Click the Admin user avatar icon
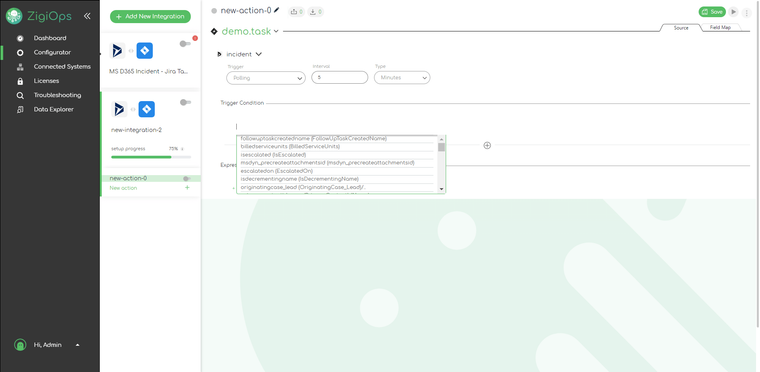Image resolution: width=760 pixels, height=372 pixels. [x=20, y=345]
